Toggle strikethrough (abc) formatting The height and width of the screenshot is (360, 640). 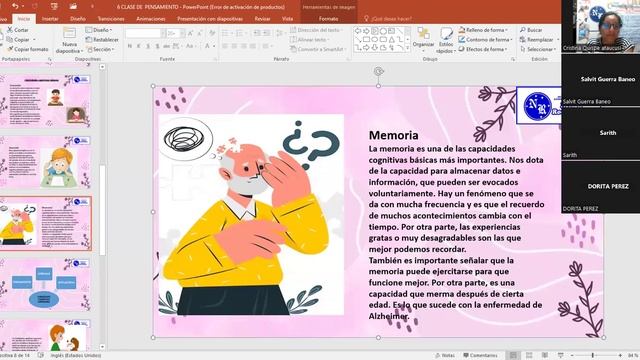(167, 46)
